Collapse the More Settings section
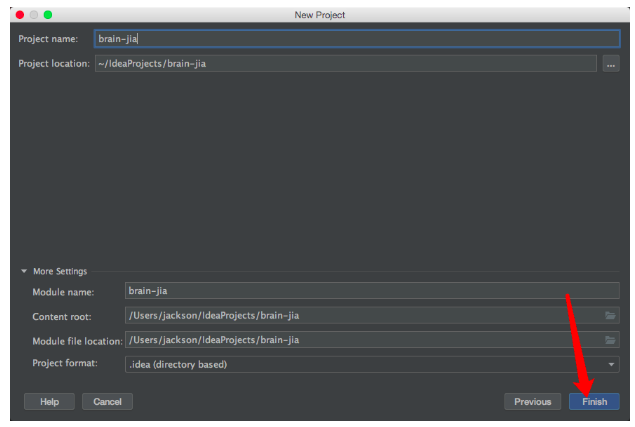The image size is (635, 427). (x=24, y=271)
